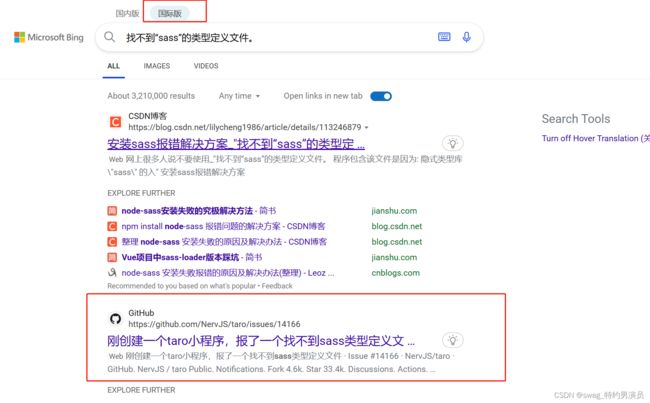The width and height of the screenshot is (650, 403).
Task: Click the CSDN result favicon
Action: (x=115, y=122)
